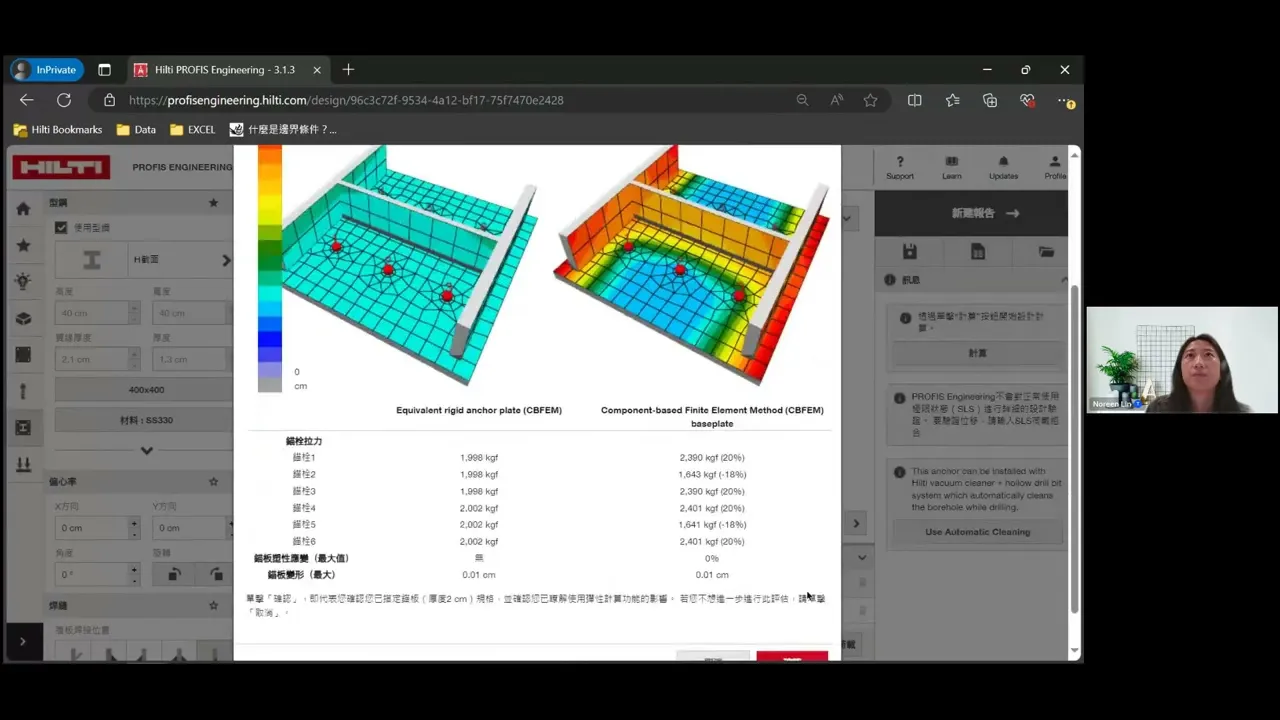Open the Favorites star in left sidebar
1280x720 pixels.
pos(23,245)
